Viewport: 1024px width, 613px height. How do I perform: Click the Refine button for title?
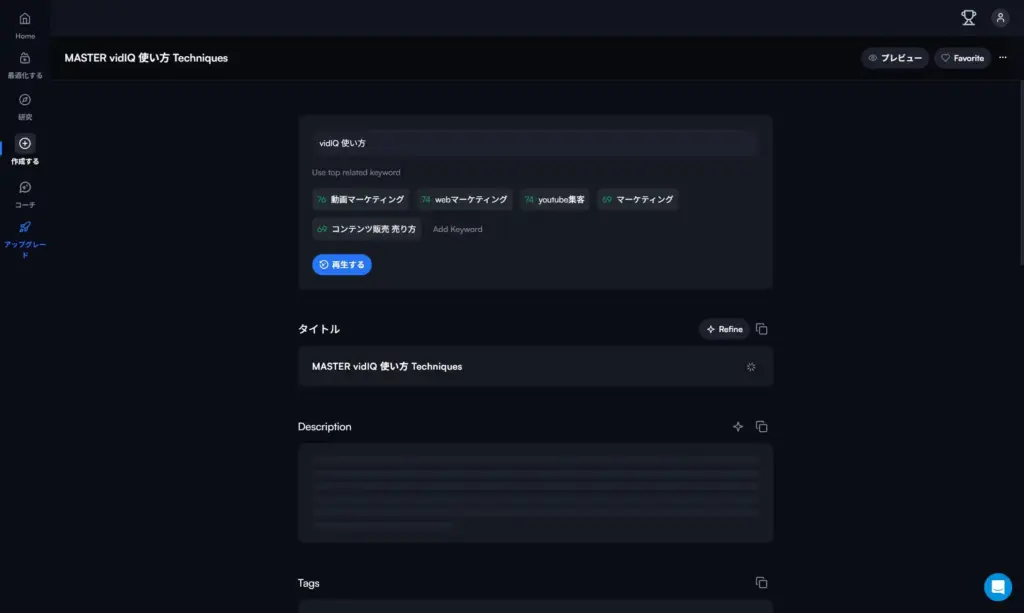[x=724, y=329]
